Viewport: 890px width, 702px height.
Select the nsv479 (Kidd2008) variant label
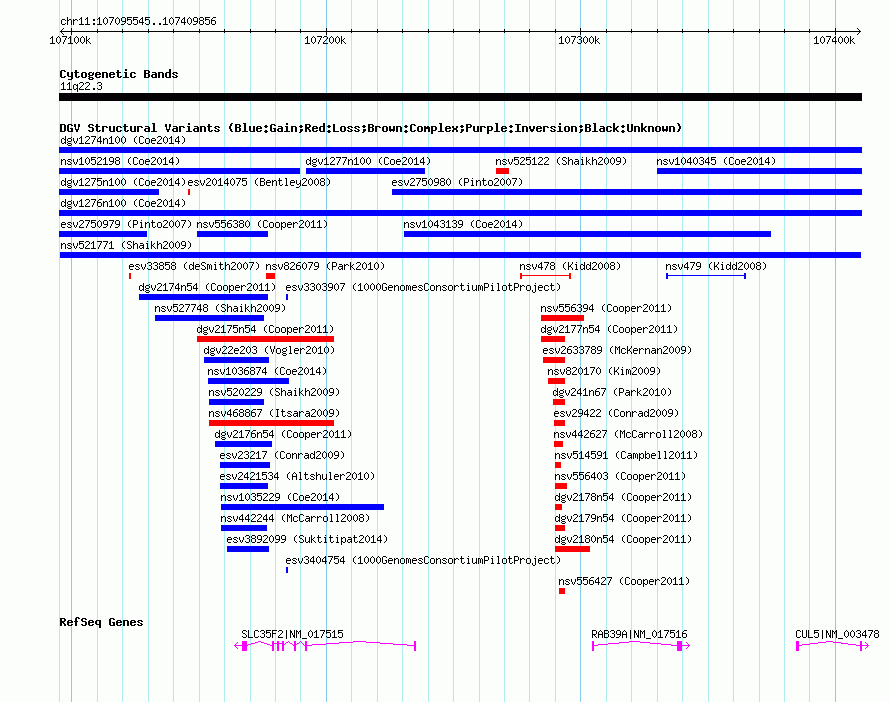[716, 266]
